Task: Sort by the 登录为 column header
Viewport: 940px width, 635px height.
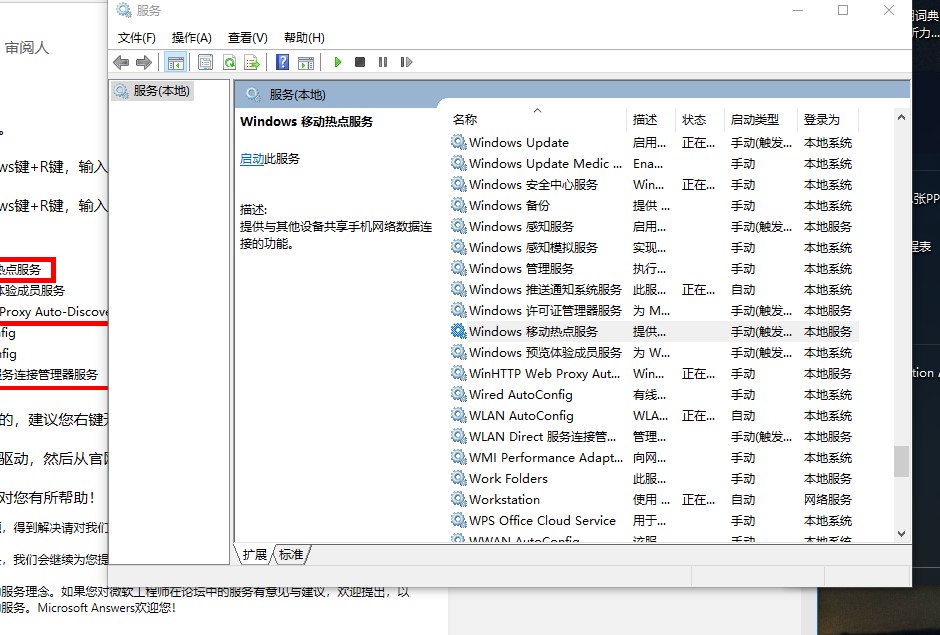Action: pos(828,119)
